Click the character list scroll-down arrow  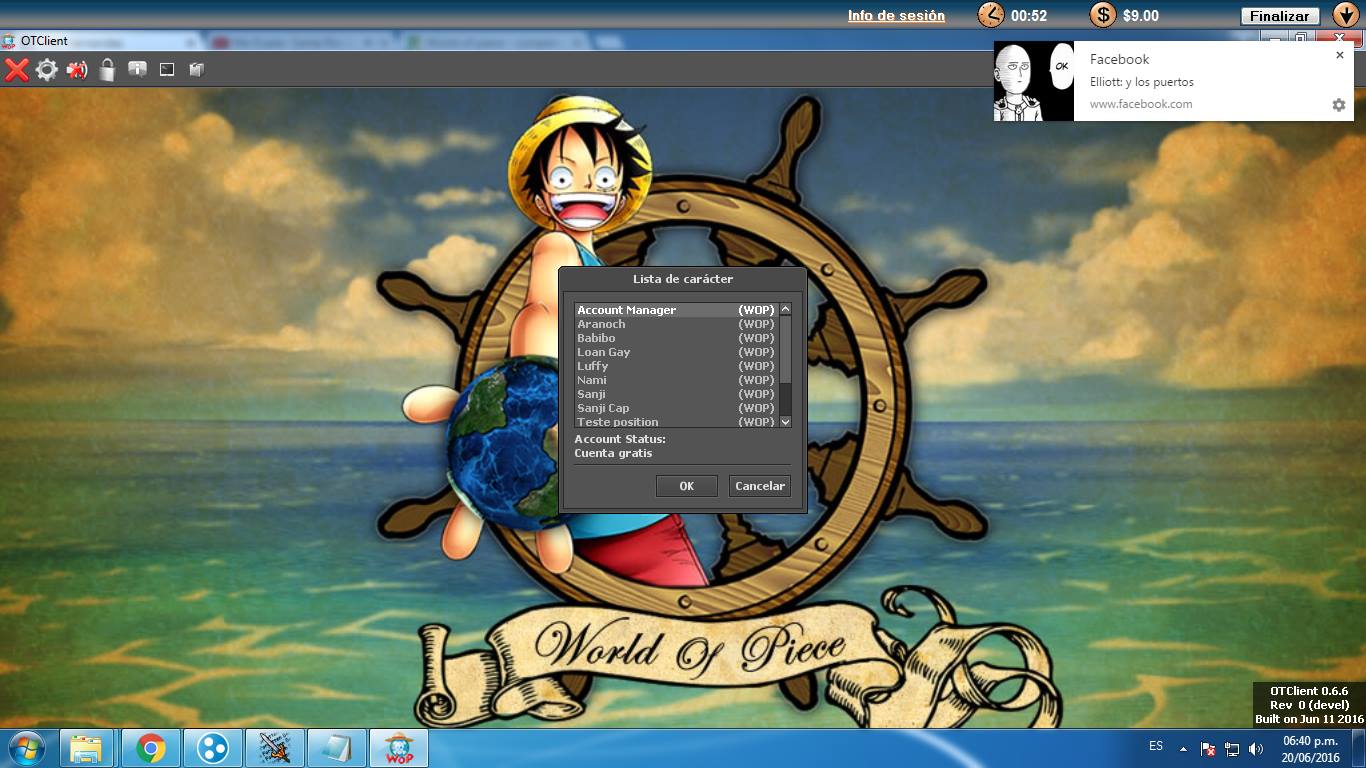pos(785,422)
